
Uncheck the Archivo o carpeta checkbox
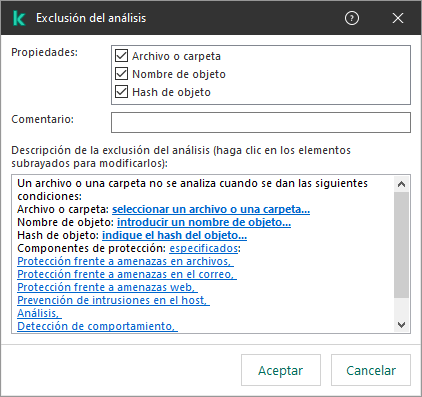121,56
